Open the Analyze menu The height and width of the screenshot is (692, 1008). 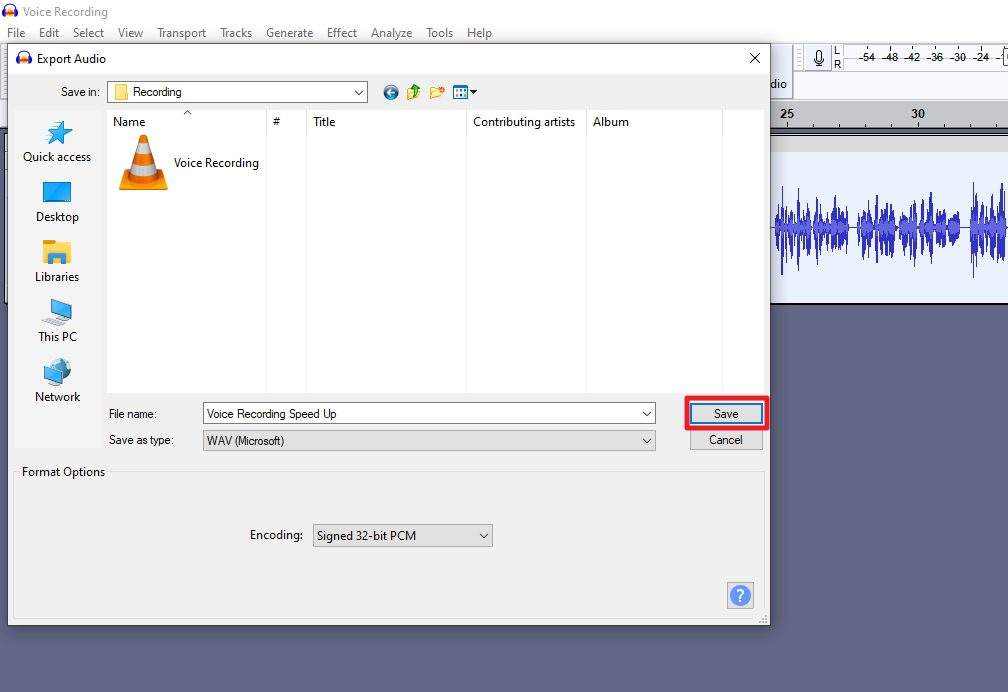[x=392, y=33]
